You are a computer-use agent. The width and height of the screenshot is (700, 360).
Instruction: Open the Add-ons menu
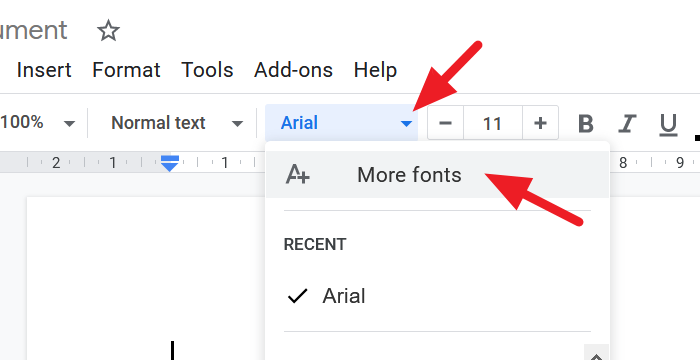(x=293, y=70)
